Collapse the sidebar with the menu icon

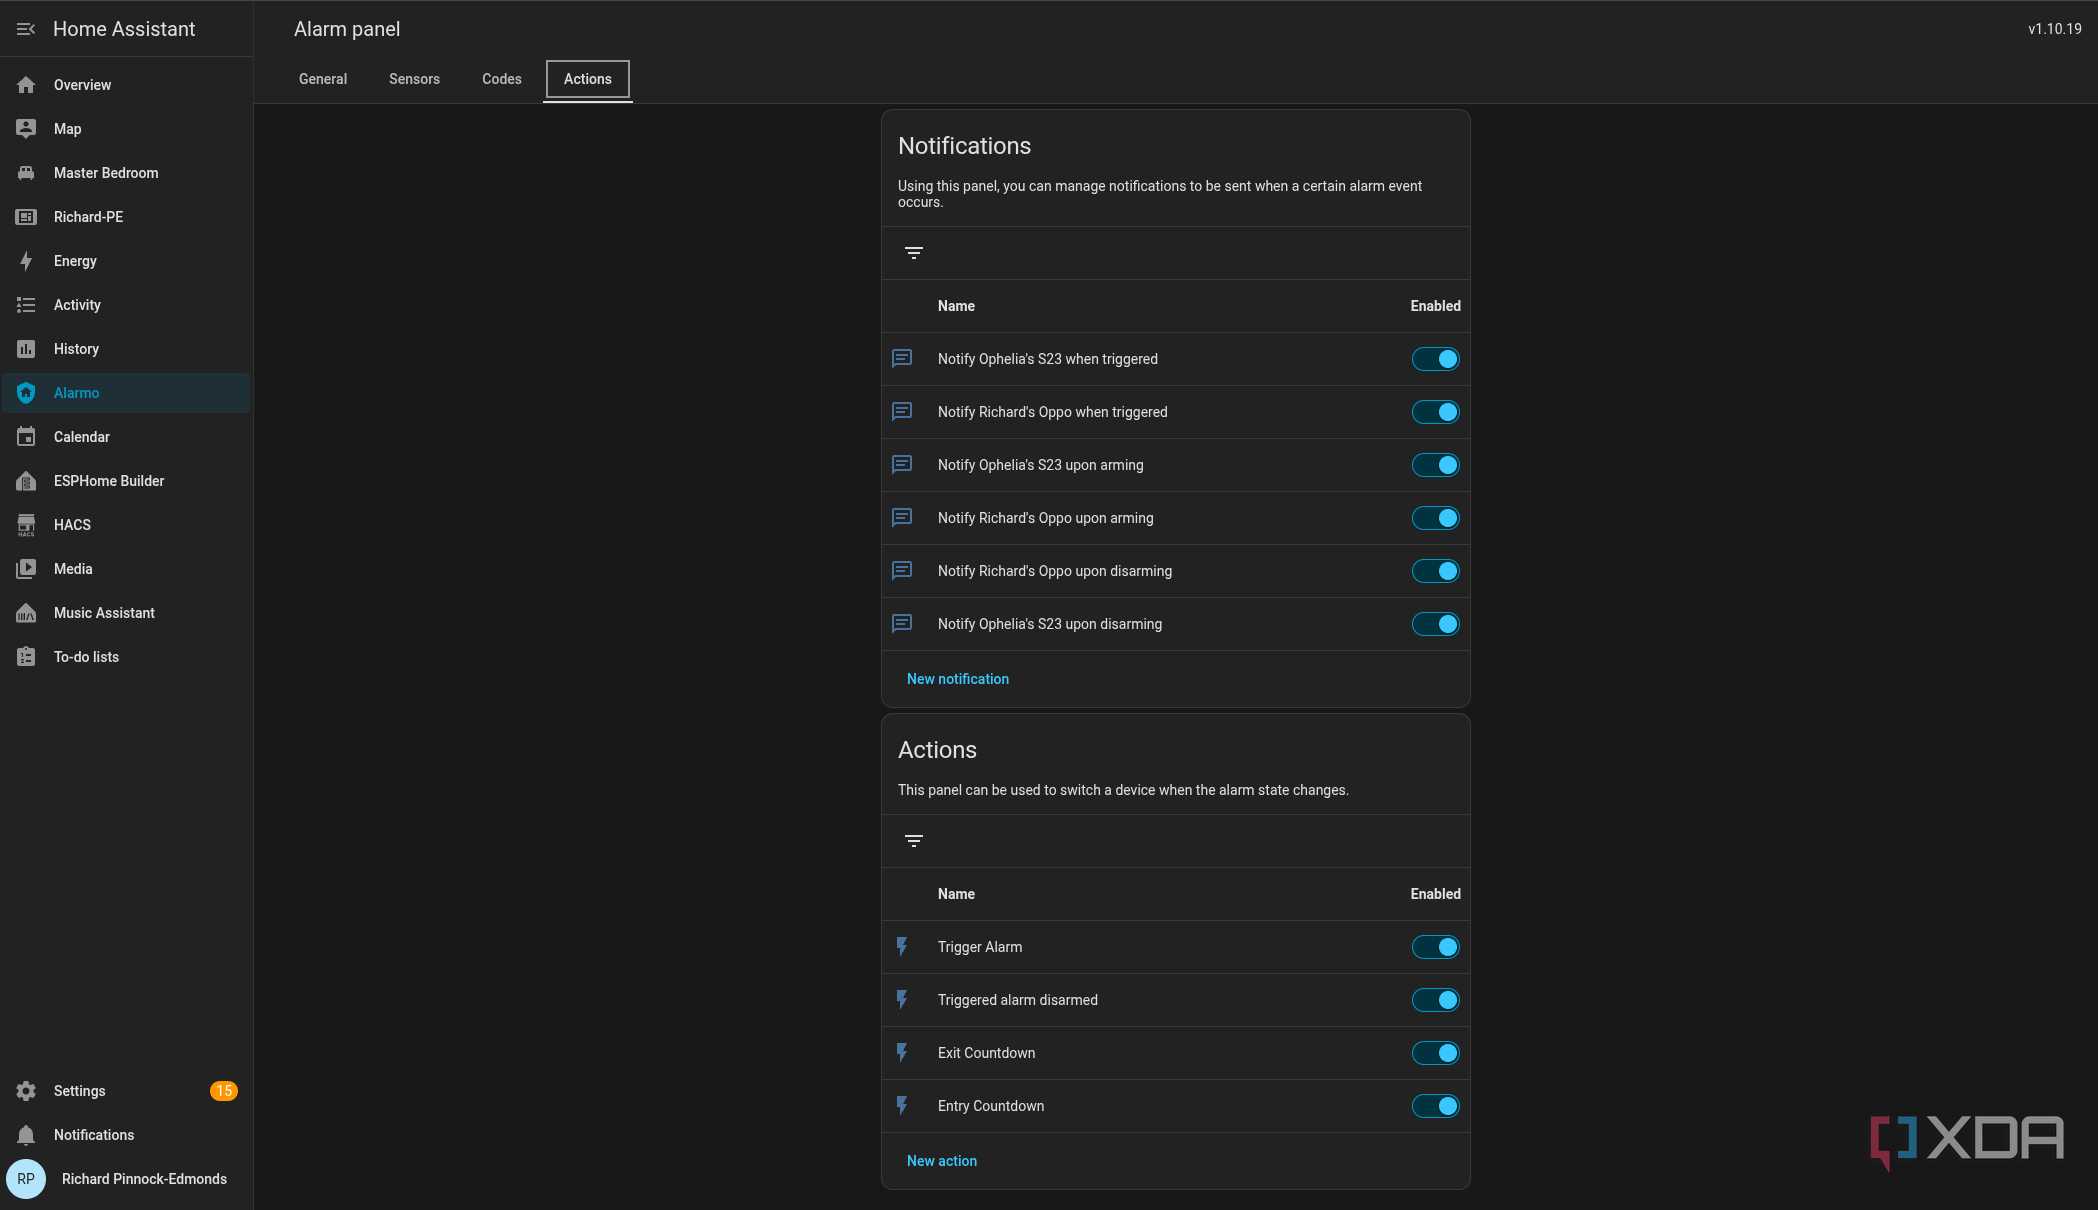click(x=26, y=29)
